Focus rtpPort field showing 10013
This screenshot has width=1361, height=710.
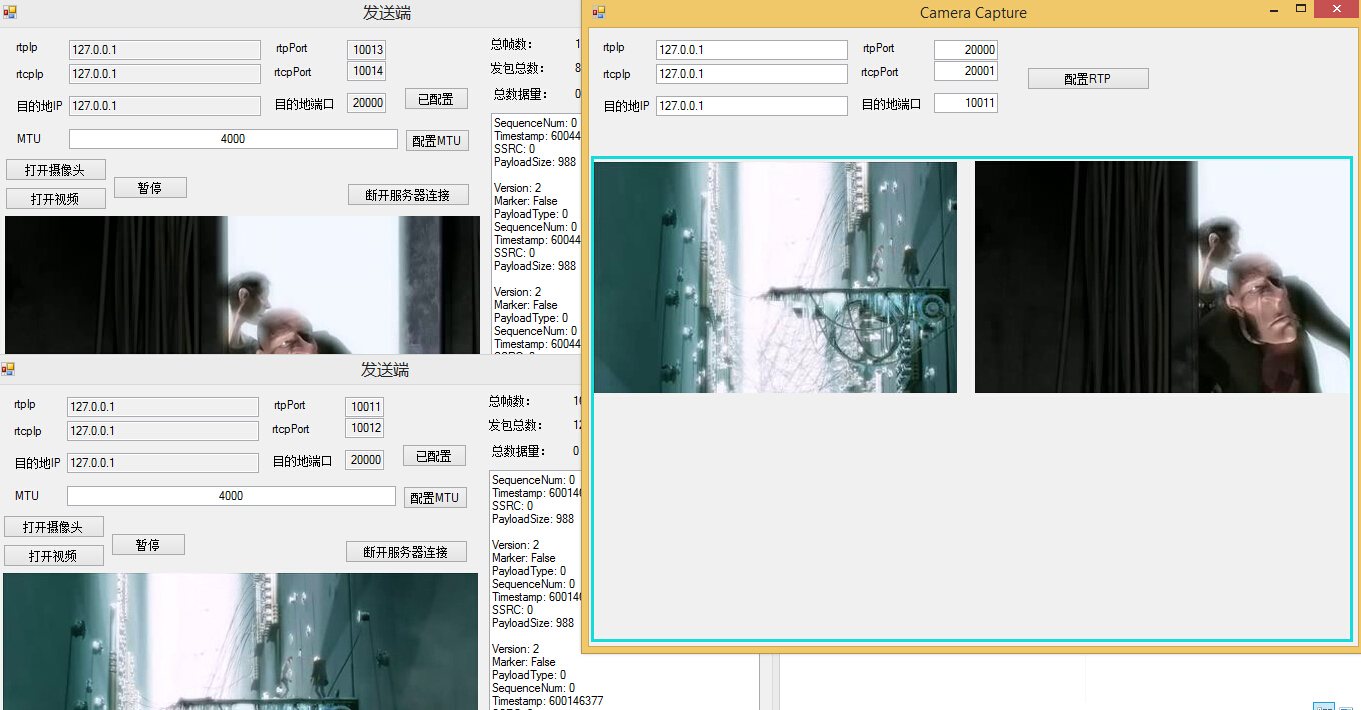[367, 50]
